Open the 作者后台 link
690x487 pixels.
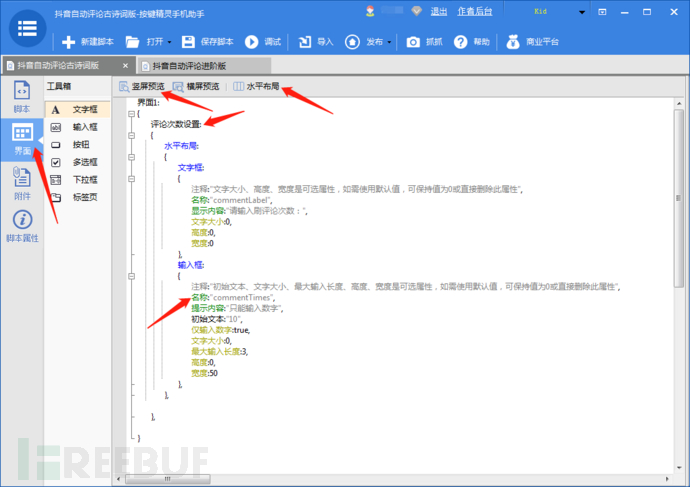(474, 12)
